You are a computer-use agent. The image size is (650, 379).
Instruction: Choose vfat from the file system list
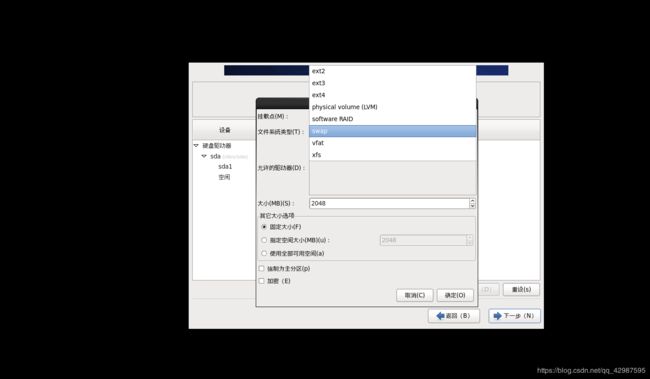(x=392, y=143)
